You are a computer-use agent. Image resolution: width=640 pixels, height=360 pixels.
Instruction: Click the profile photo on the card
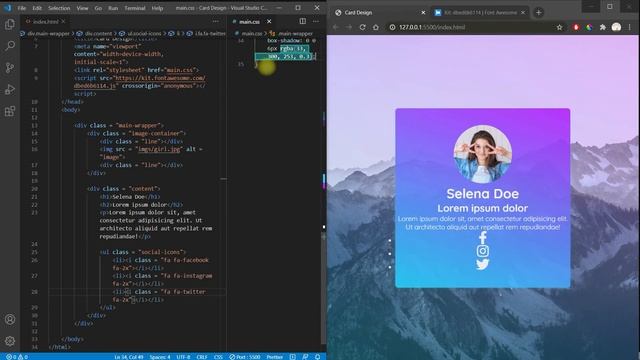click(482, 154)
